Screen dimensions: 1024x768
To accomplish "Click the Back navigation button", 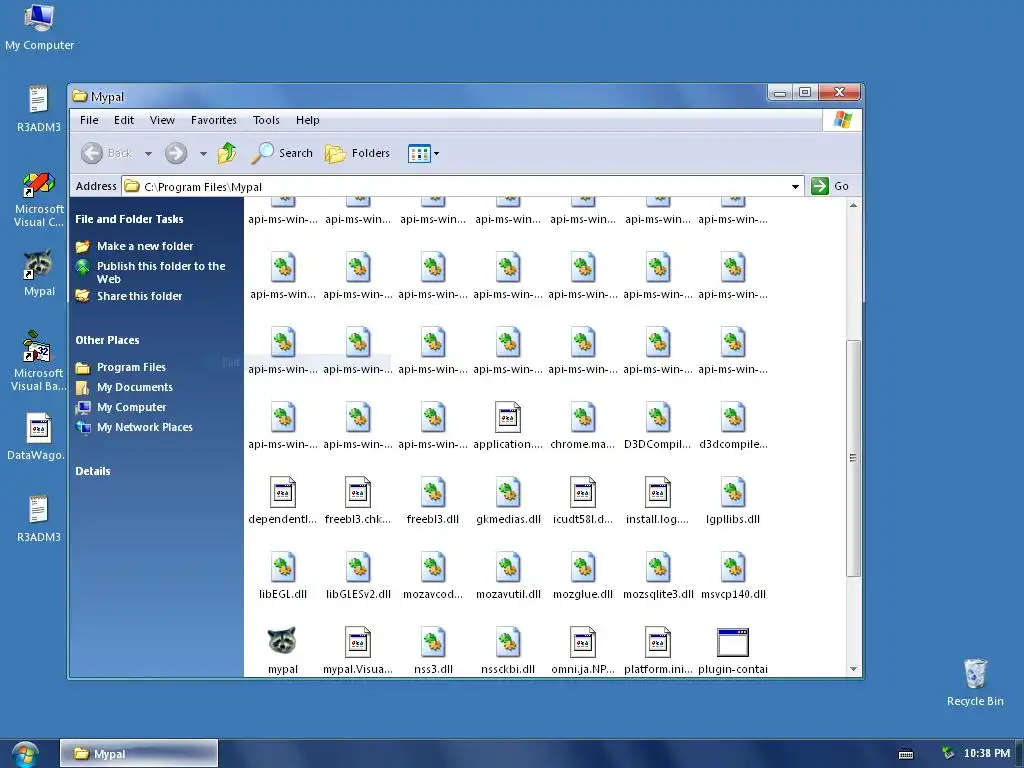I will (106, 153).
